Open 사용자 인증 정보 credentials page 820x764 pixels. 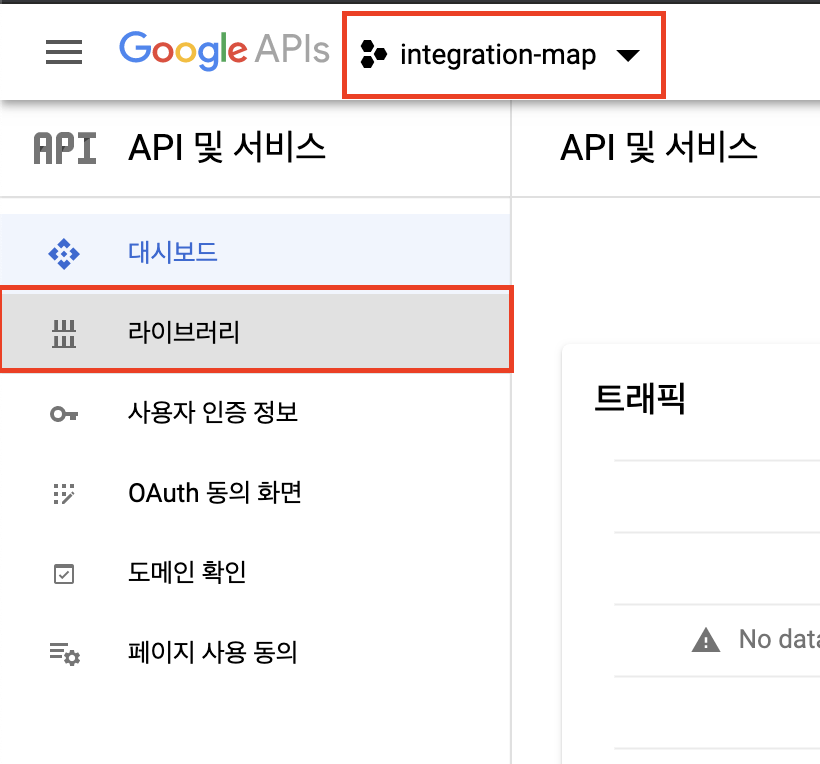[255, 413]
